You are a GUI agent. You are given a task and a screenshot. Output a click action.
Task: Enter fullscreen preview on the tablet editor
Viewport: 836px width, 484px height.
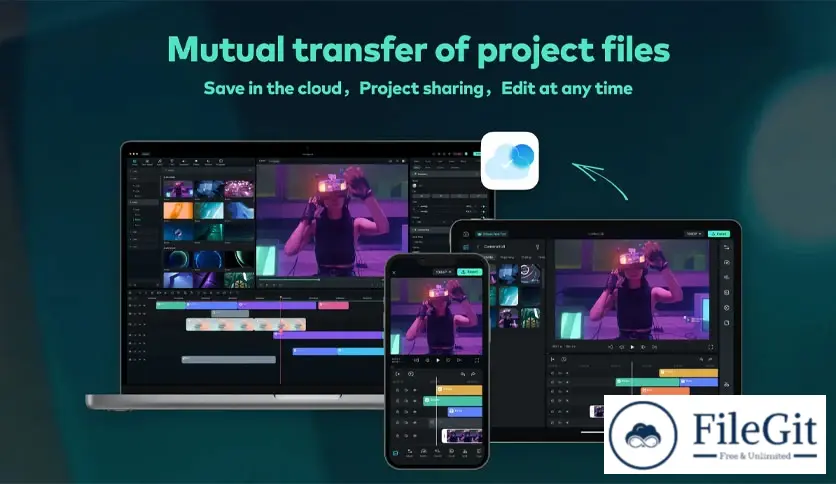point(711,347)
